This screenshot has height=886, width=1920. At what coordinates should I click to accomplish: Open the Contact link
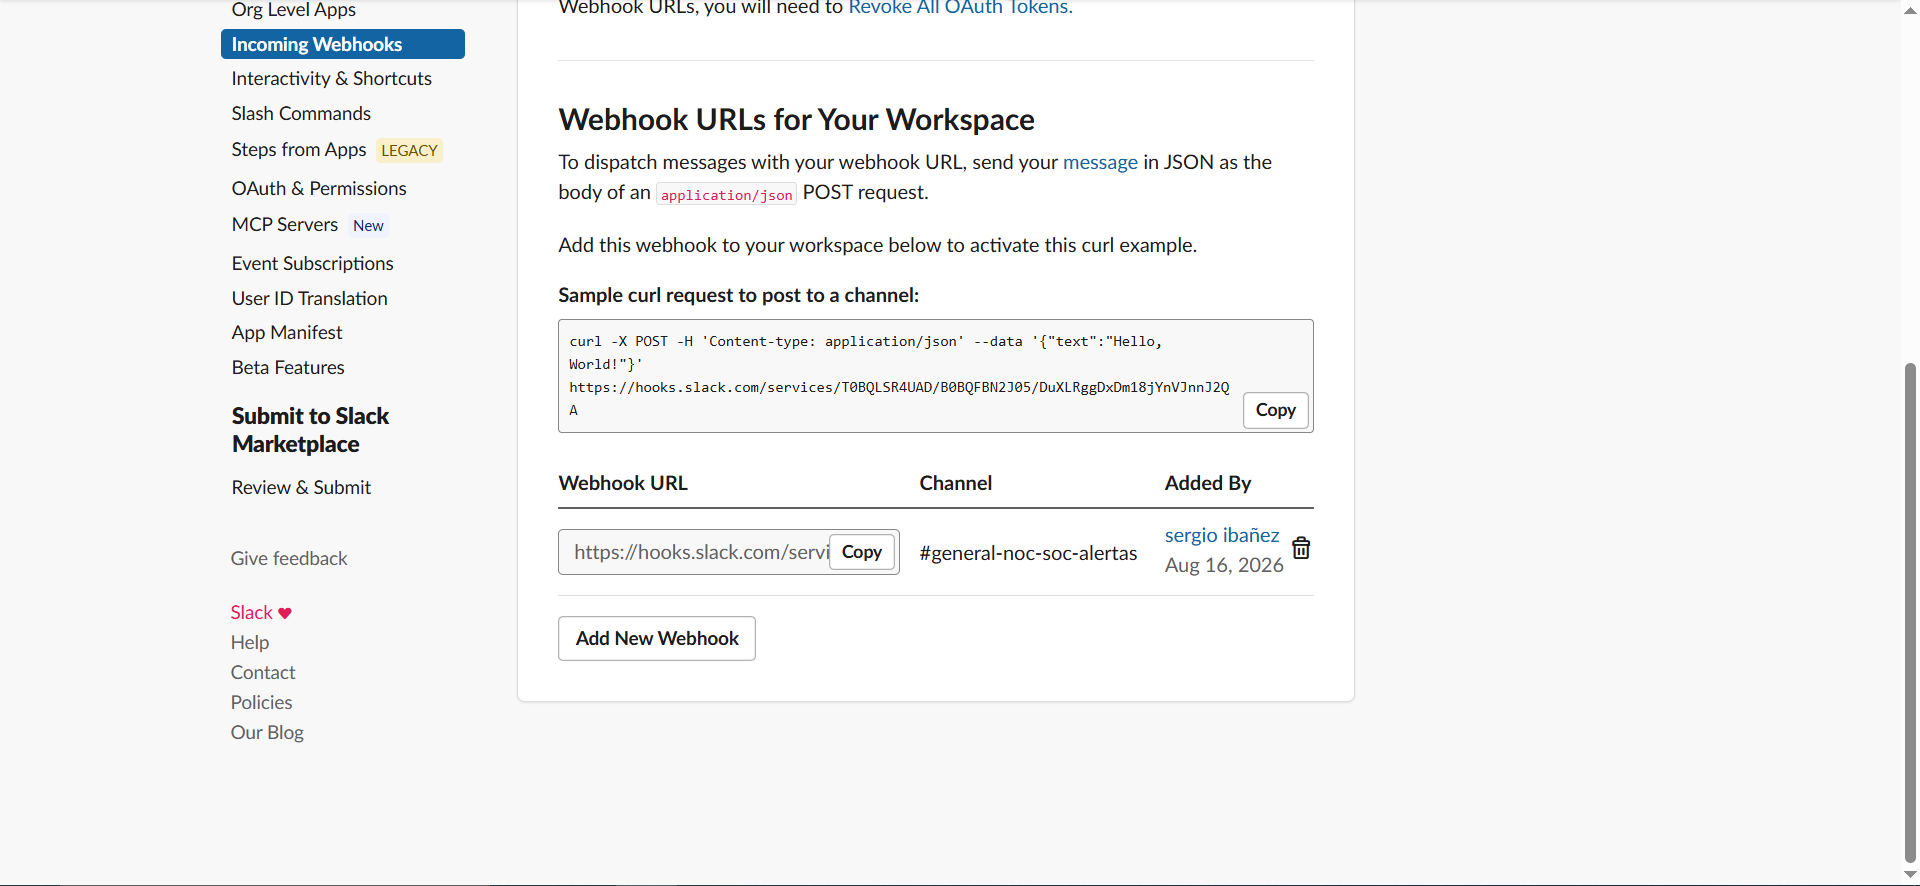pos(263,672)
